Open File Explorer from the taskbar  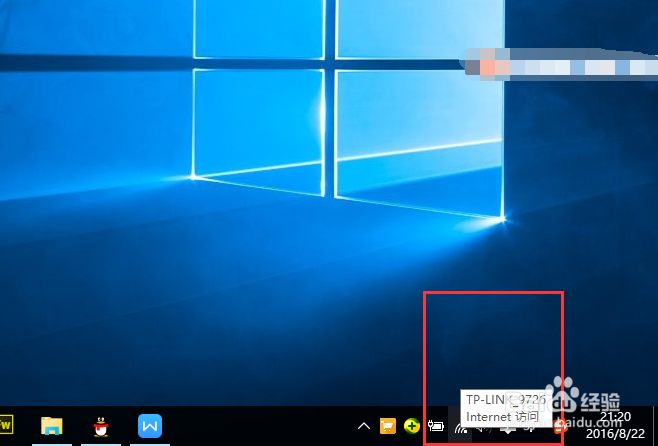pyautogui.click(x=52, y=426)
